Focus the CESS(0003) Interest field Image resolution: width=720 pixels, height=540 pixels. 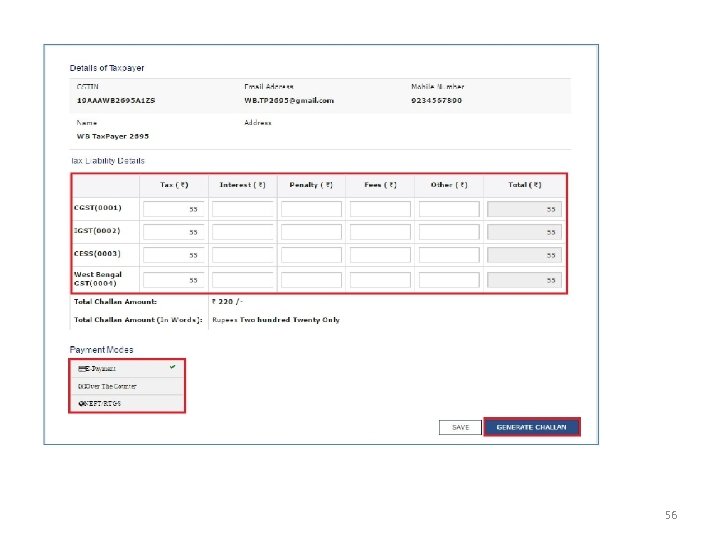coord(242,255)
